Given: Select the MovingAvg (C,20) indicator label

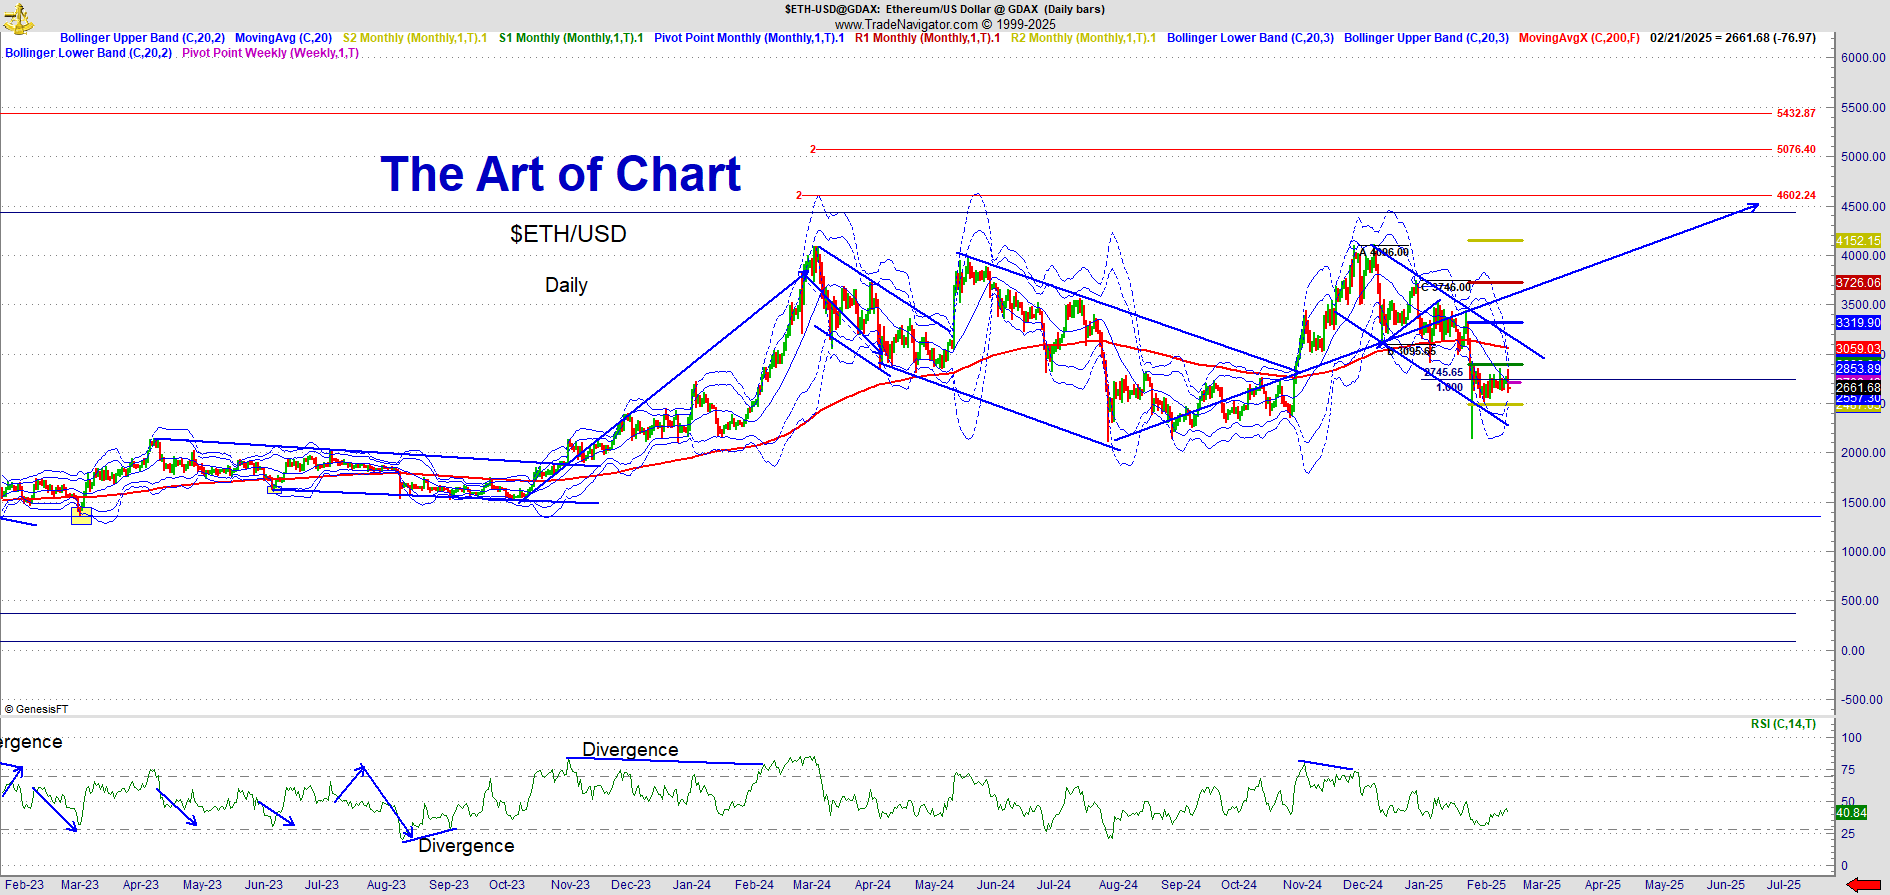Looking at the screenshot, I should pos(283,38).
